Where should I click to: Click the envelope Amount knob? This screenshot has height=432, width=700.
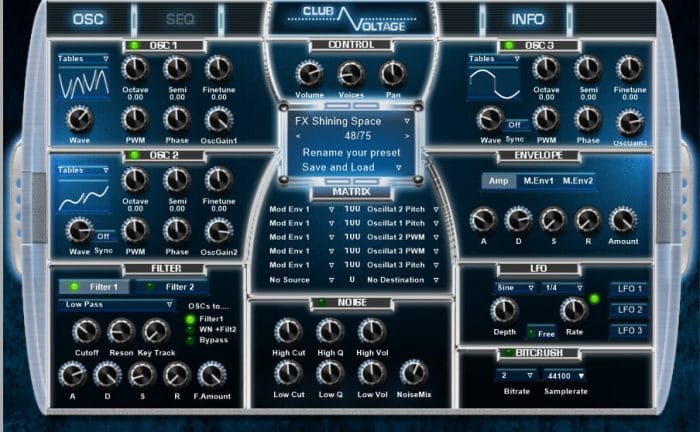[x=623, y=220]
